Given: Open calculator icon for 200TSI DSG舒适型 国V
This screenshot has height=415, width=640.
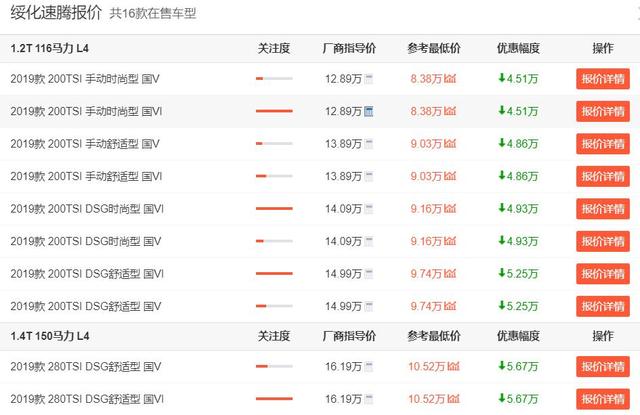Looking at the screenshot, I should pos(369,306).
